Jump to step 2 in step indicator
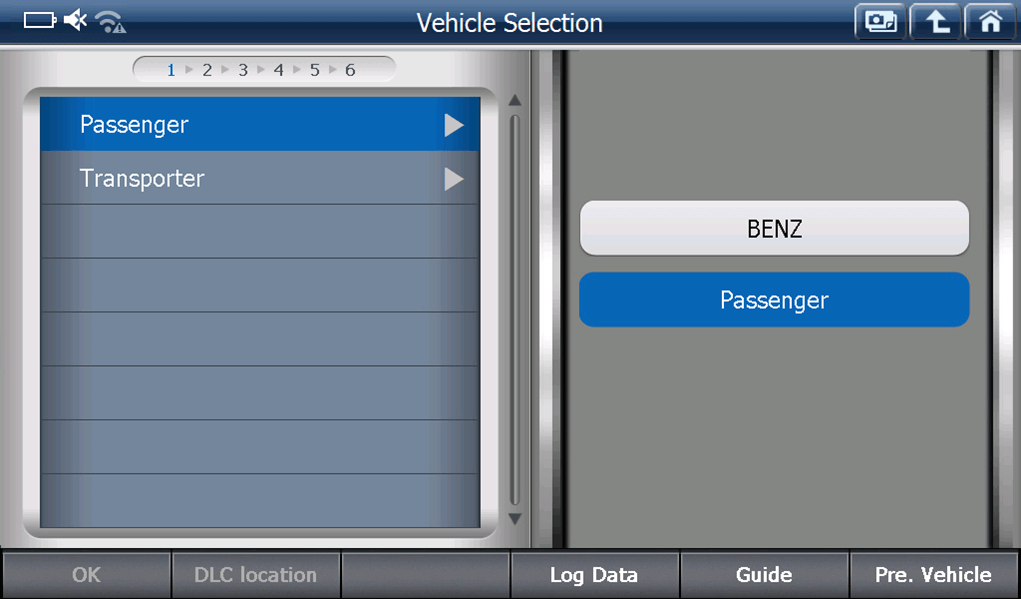Screen dimensions: 1021x599 pos(207,70)
